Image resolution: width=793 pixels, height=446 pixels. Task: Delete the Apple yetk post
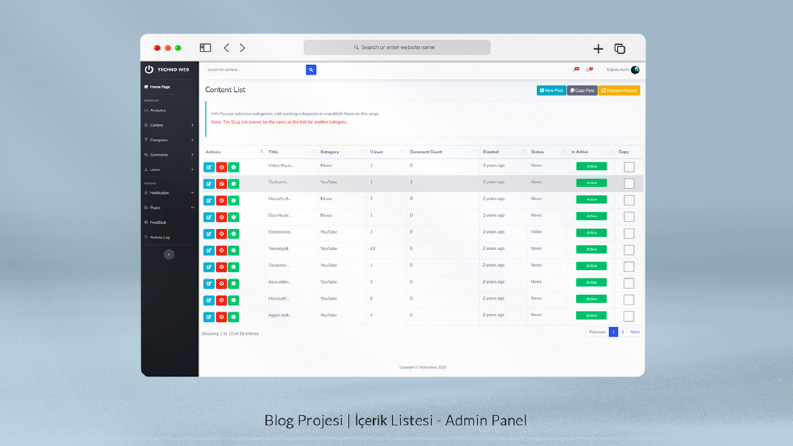pyautogui.click(x=222, y=317)
